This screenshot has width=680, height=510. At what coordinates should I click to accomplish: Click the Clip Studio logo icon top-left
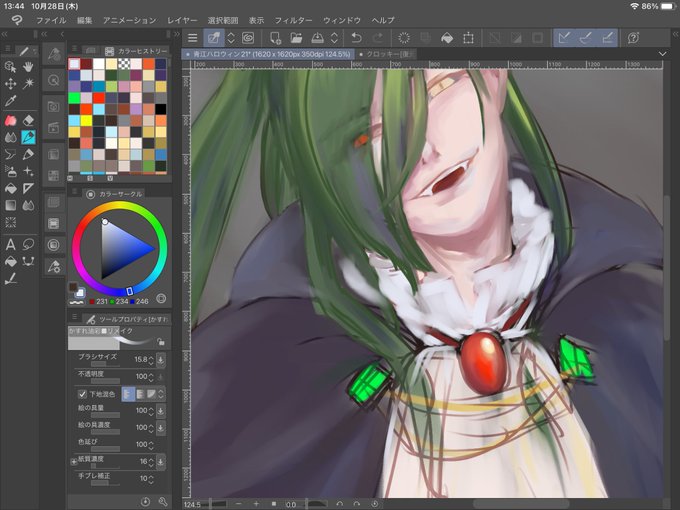(x=17, y=20)
